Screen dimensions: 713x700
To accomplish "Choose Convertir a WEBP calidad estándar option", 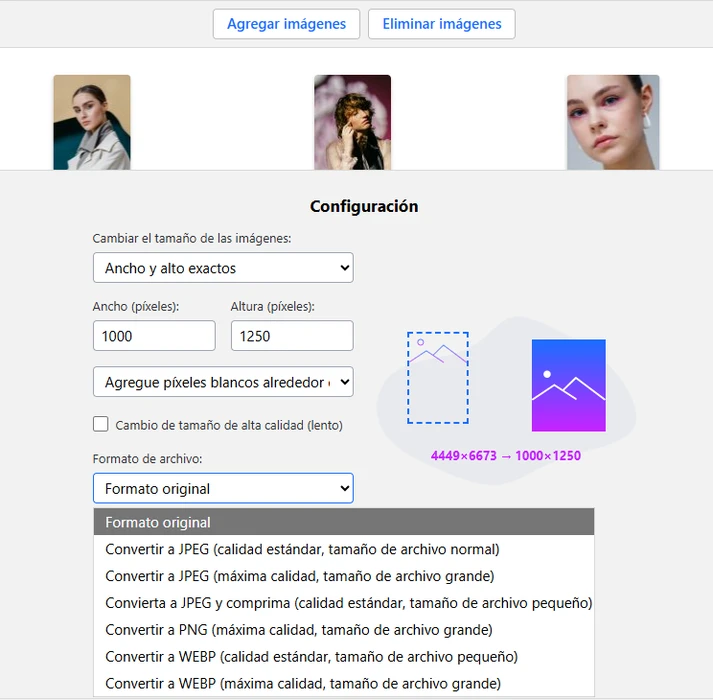I will [344, 656].
